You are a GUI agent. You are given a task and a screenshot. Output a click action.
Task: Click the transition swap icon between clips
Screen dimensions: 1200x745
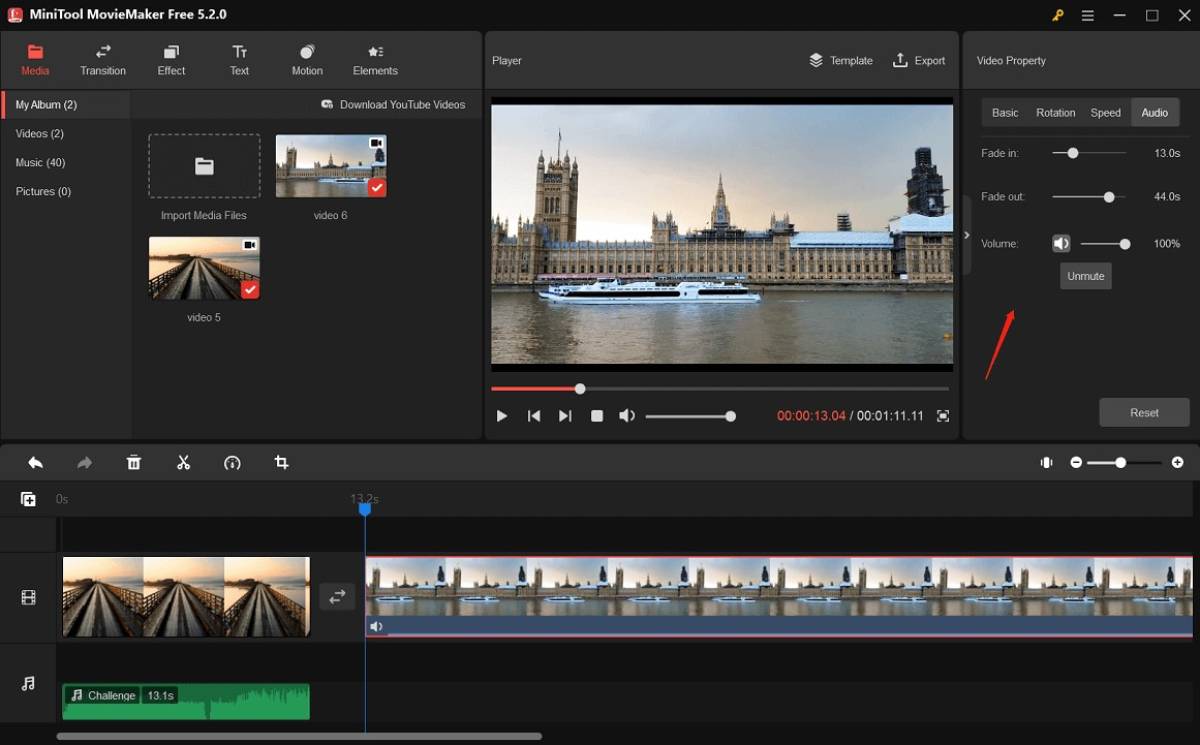(337, 597)
